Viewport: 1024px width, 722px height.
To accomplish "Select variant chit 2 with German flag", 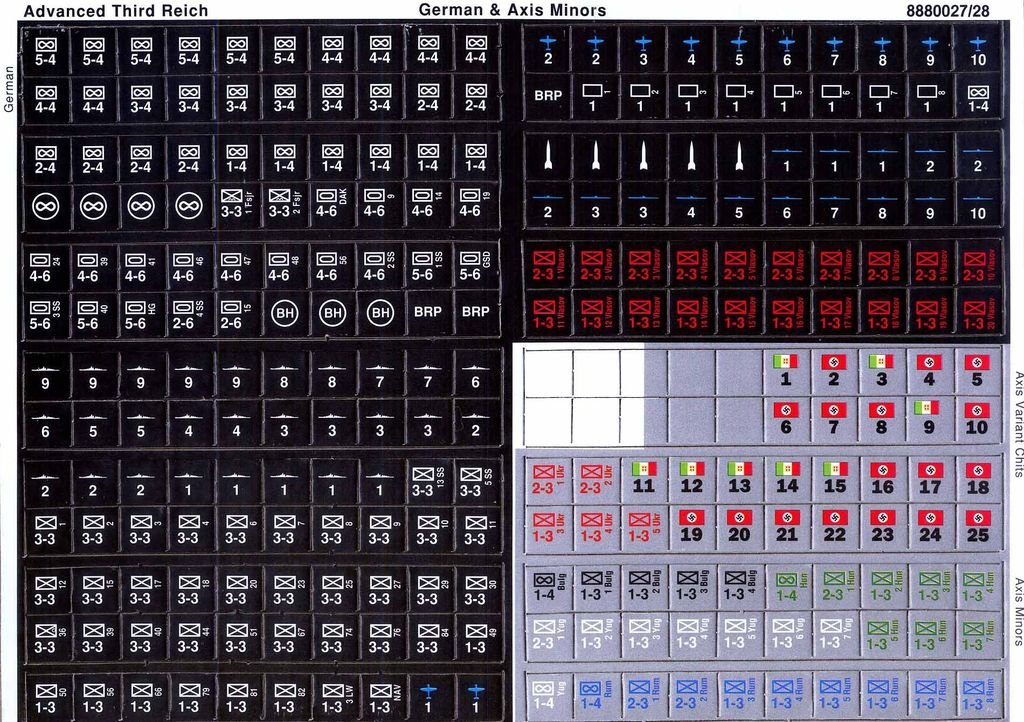I will pyautogui.click(x=833, y=371).
